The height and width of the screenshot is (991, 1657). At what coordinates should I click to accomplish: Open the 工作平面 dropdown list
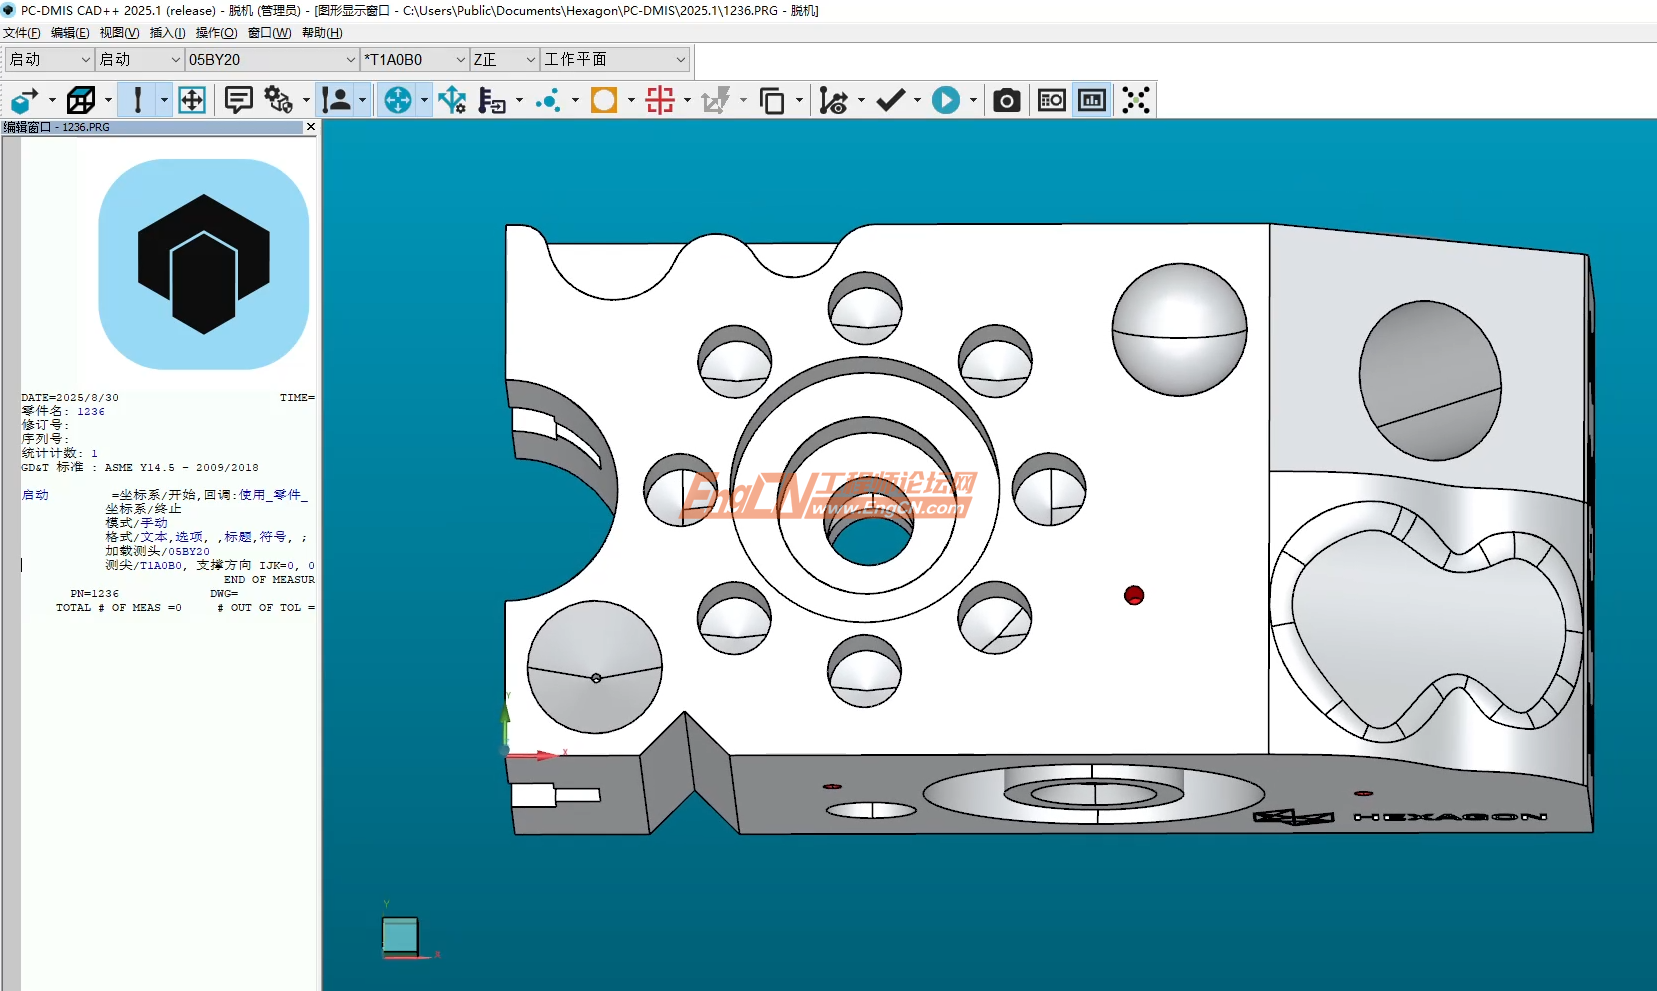coord(680,60)
